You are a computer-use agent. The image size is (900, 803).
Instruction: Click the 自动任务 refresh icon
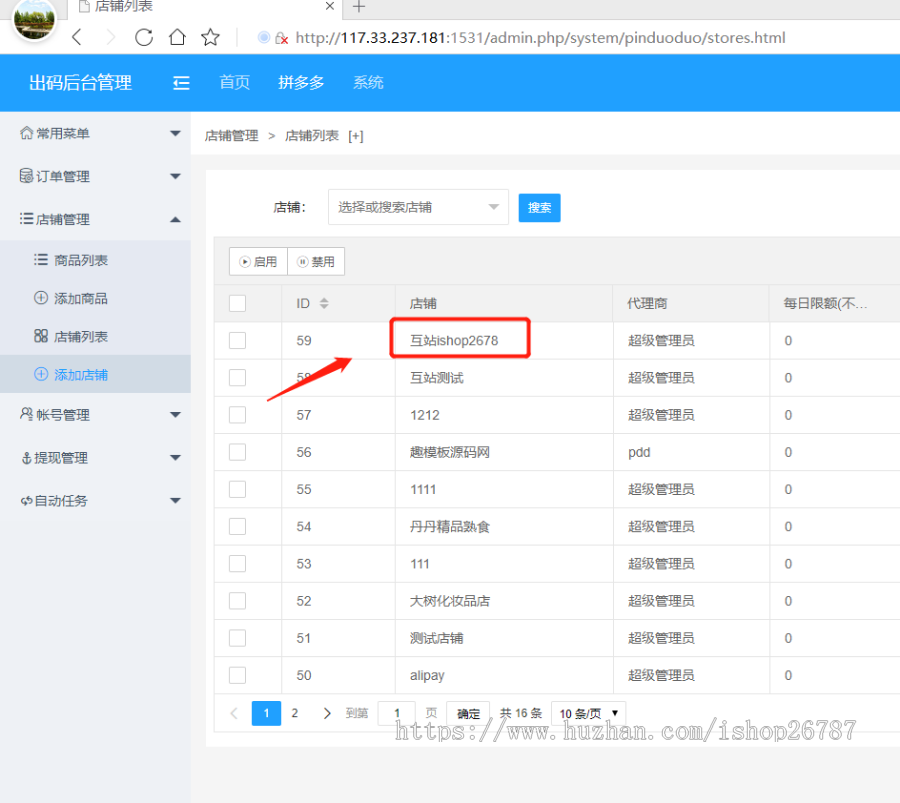(x=25, y=500)
